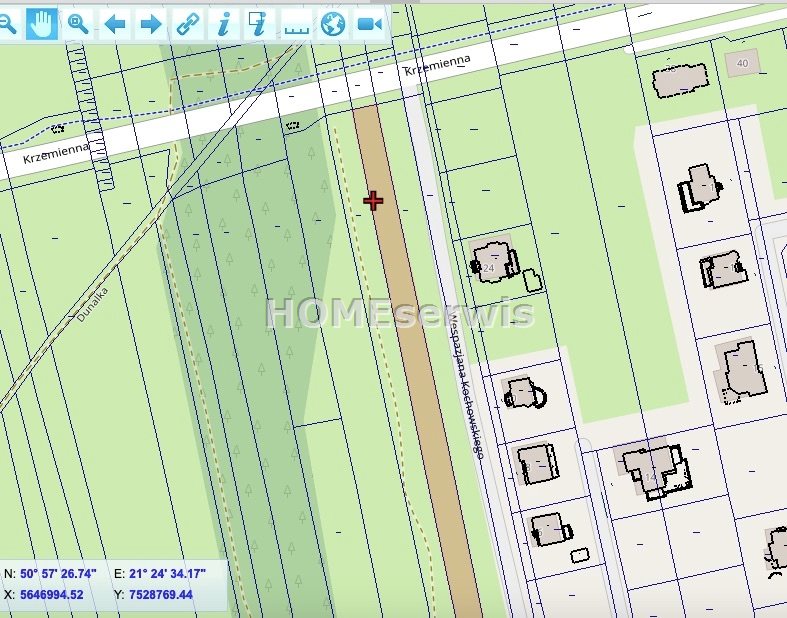Click the chain link permalink icon
This screenshot has width=787, height=618.
(x=187, y=24)
